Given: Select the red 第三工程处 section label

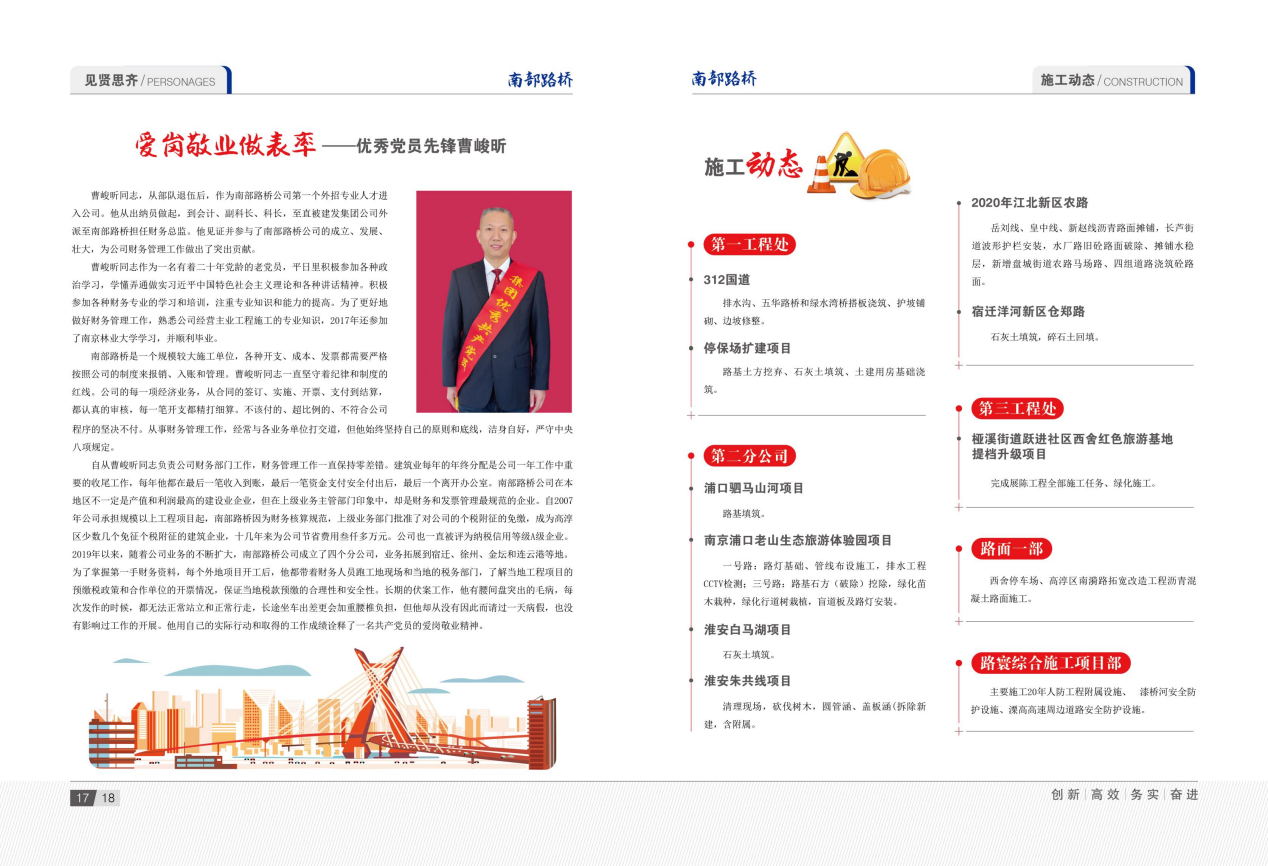Looking at the screenshot, I should point(1017,408).
